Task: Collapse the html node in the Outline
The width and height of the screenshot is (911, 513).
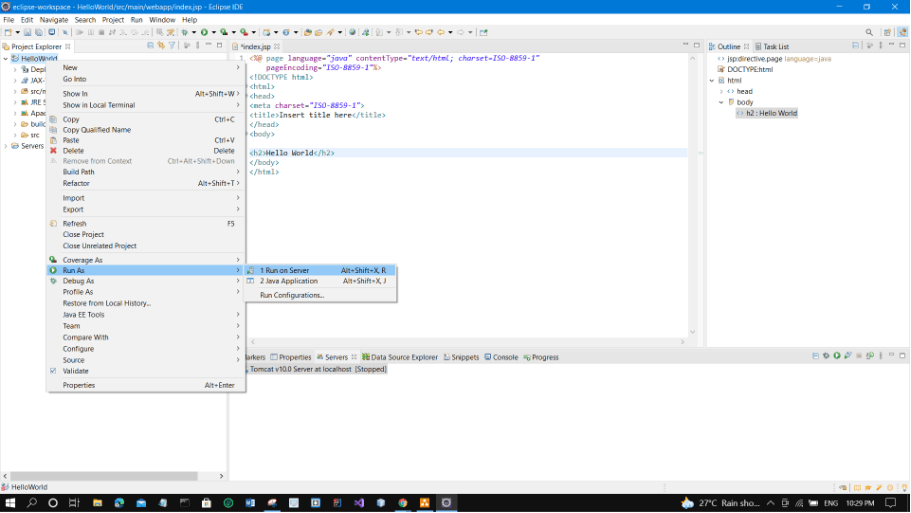Action: click(712, 80)
